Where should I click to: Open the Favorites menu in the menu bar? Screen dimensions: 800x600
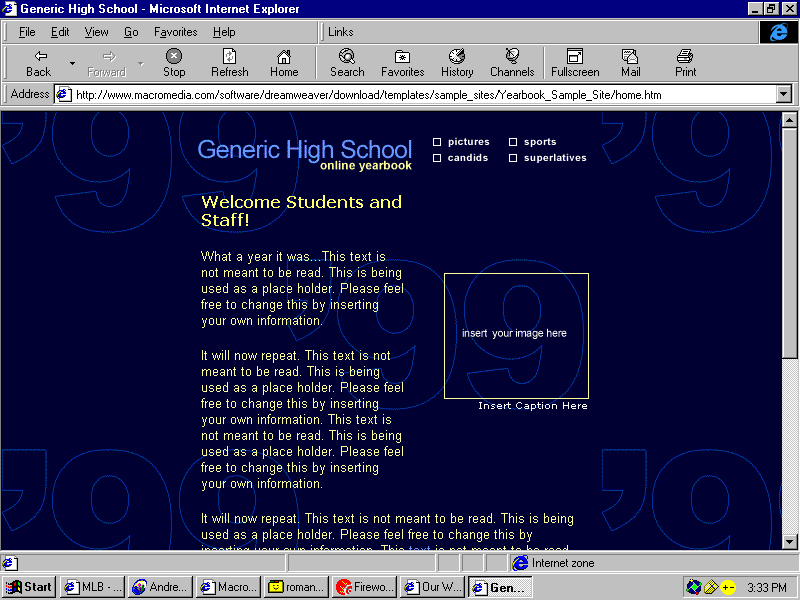(x=176, y=32)
